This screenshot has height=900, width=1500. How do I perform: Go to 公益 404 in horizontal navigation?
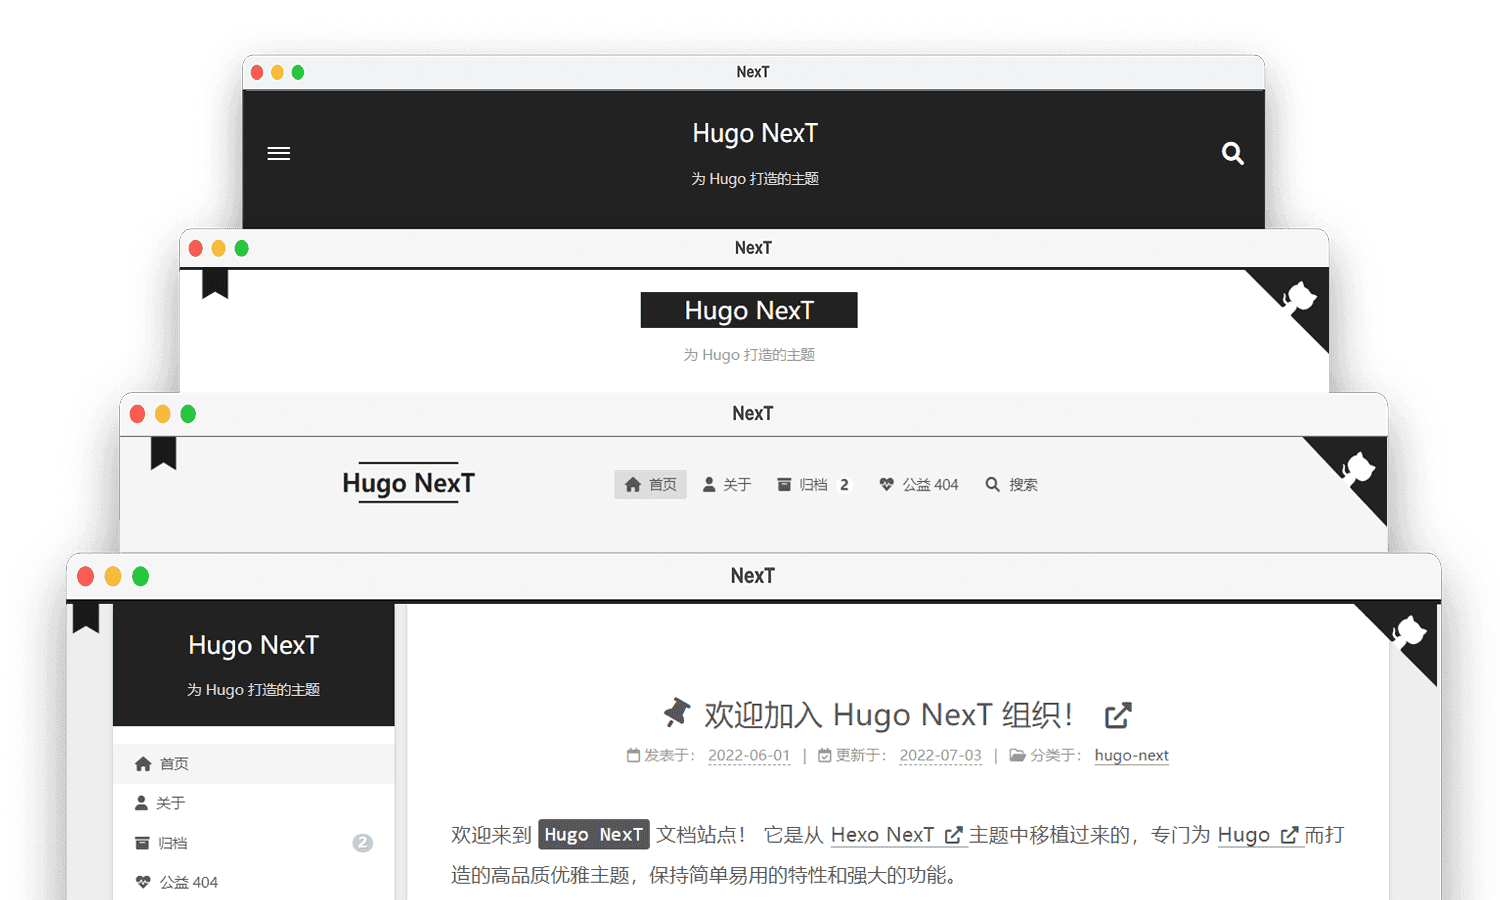919,485
